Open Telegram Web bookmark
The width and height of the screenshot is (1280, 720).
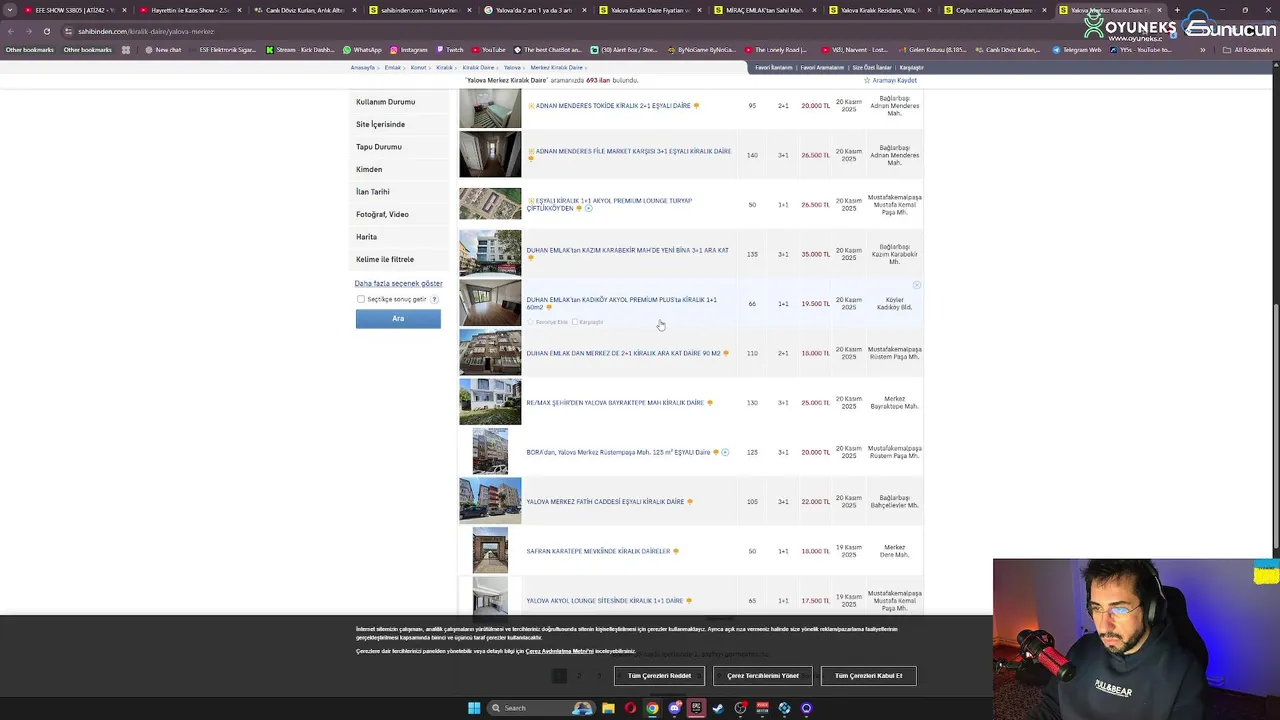pos(1077,49)
